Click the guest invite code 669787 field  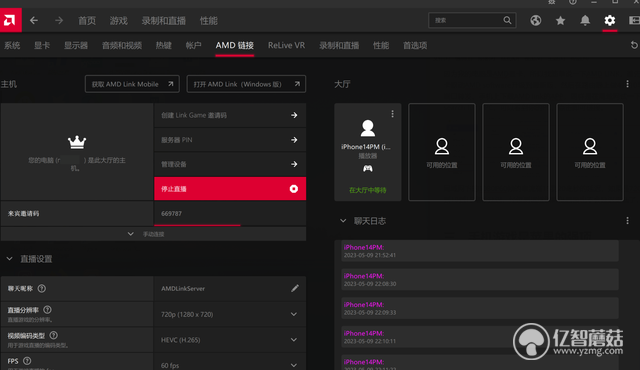[x=230, y=213]
